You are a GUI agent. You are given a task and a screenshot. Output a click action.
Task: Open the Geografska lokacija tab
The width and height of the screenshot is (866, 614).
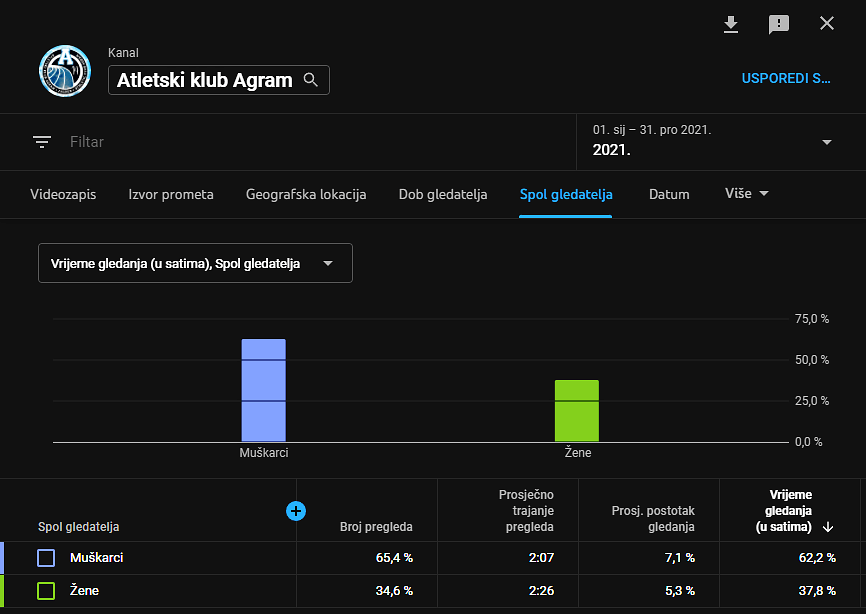point(306,195)
